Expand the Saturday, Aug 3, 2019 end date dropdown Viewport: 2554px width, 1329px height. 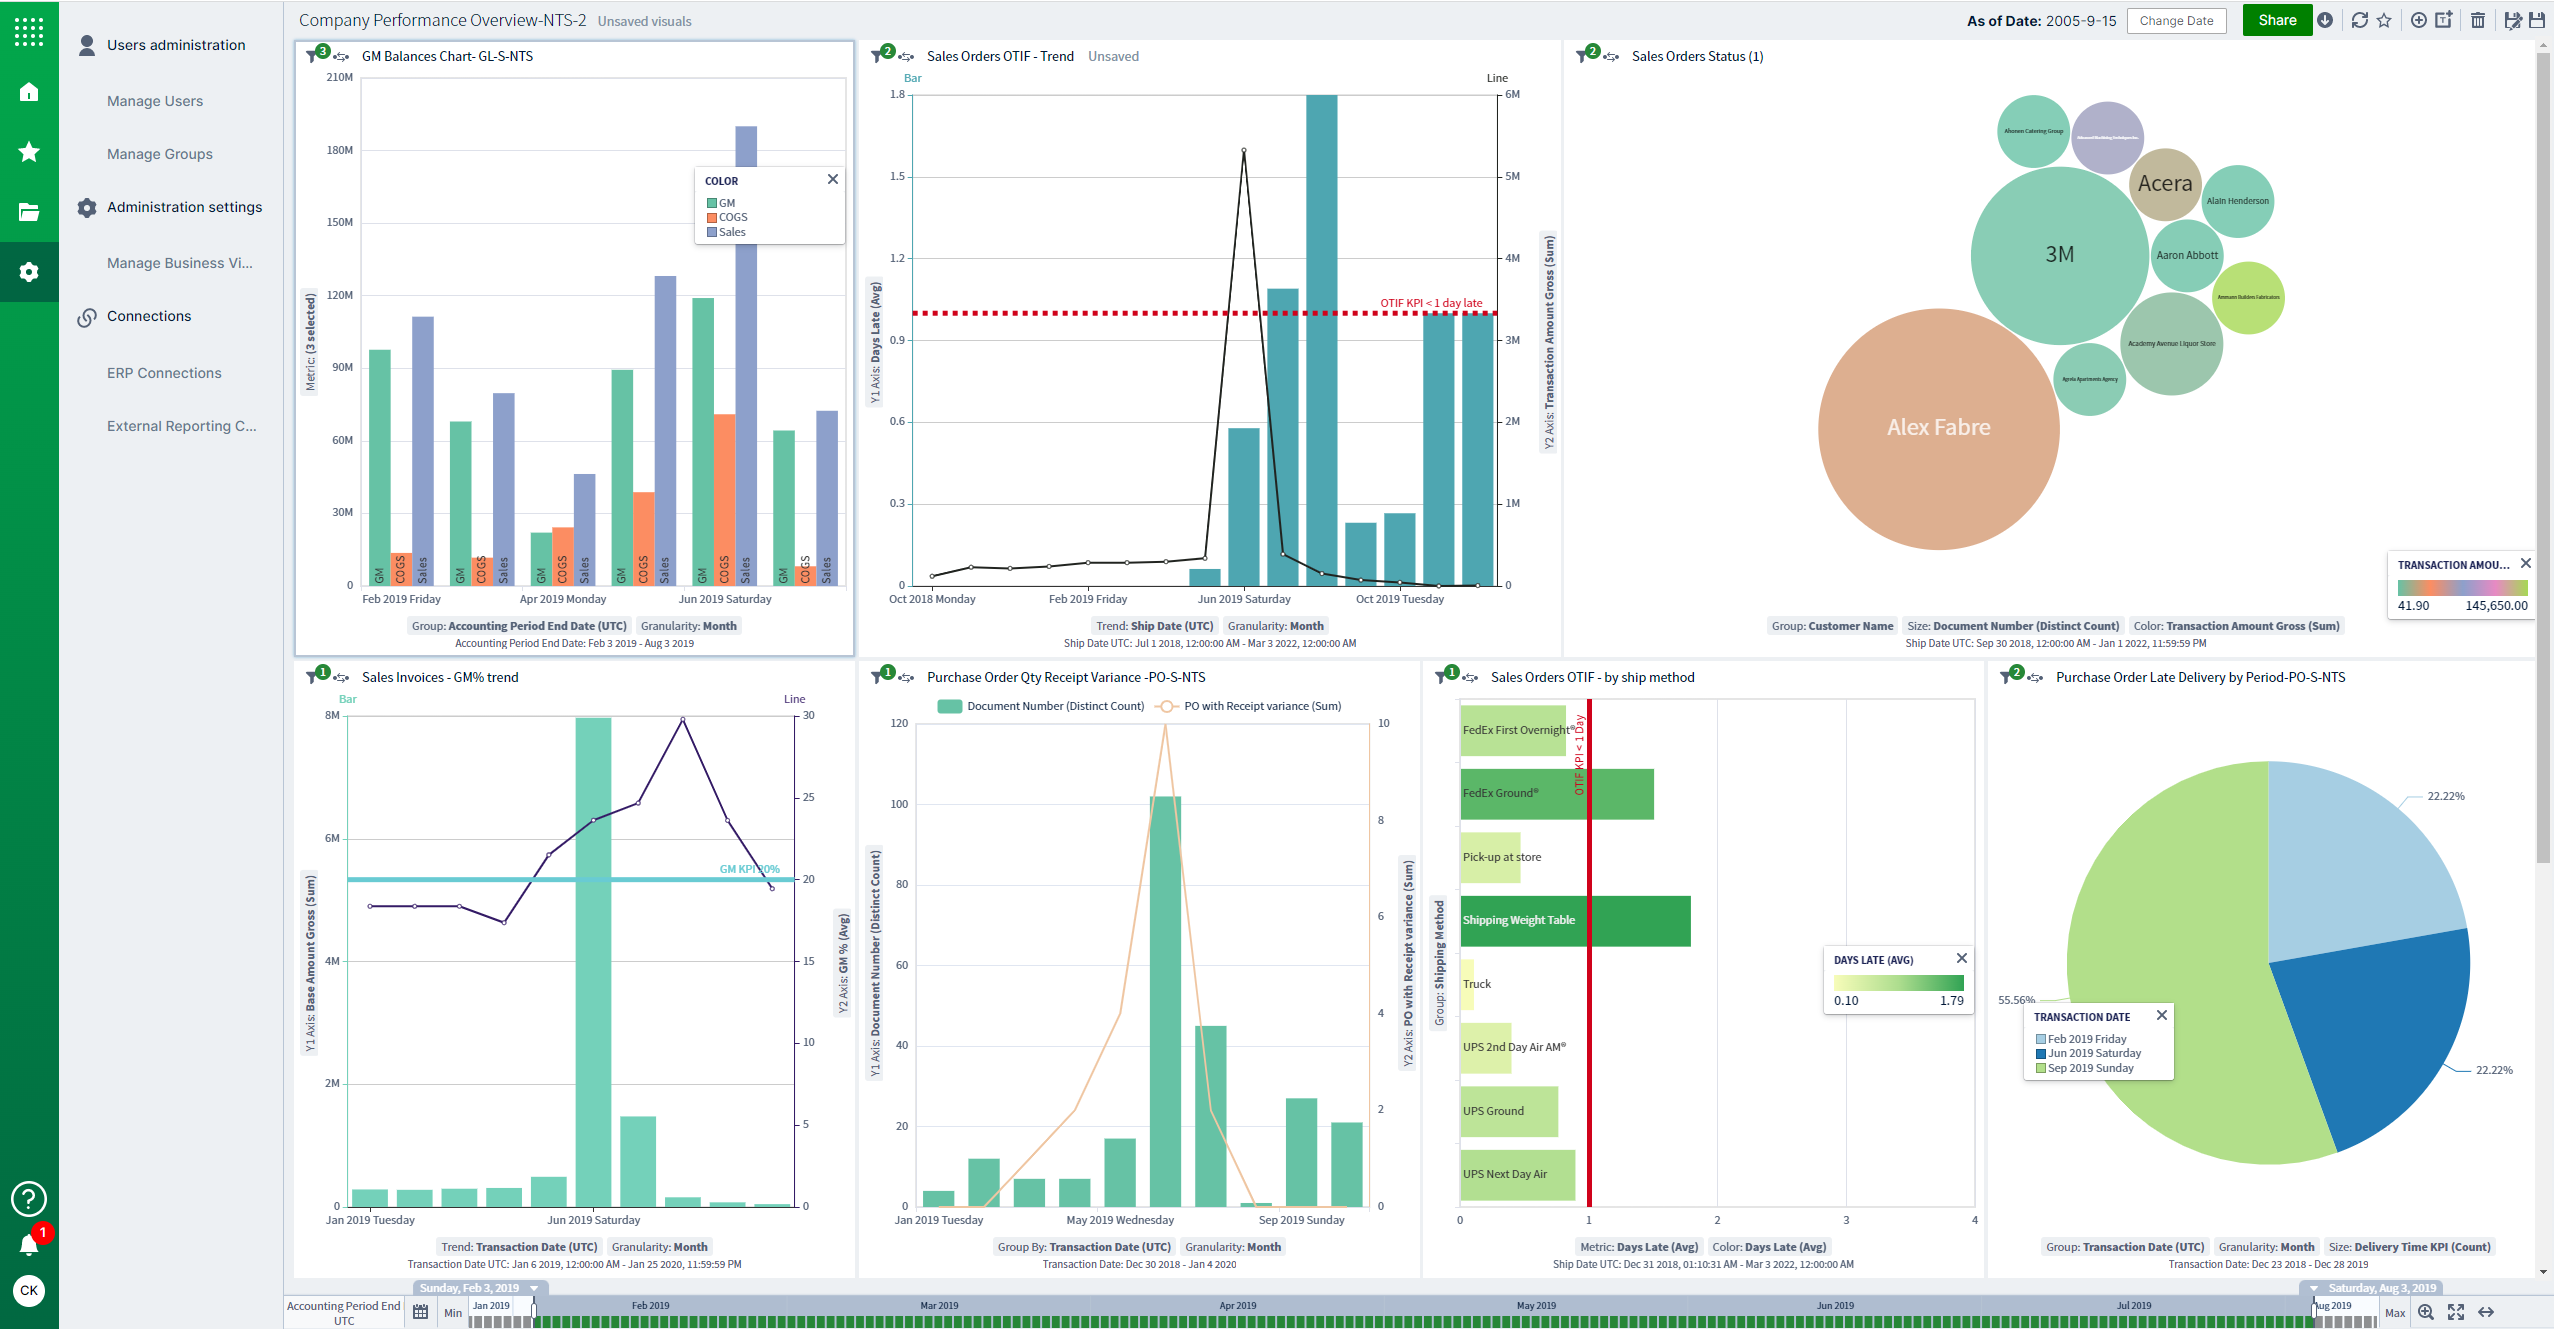(x=2314, y=1288)
